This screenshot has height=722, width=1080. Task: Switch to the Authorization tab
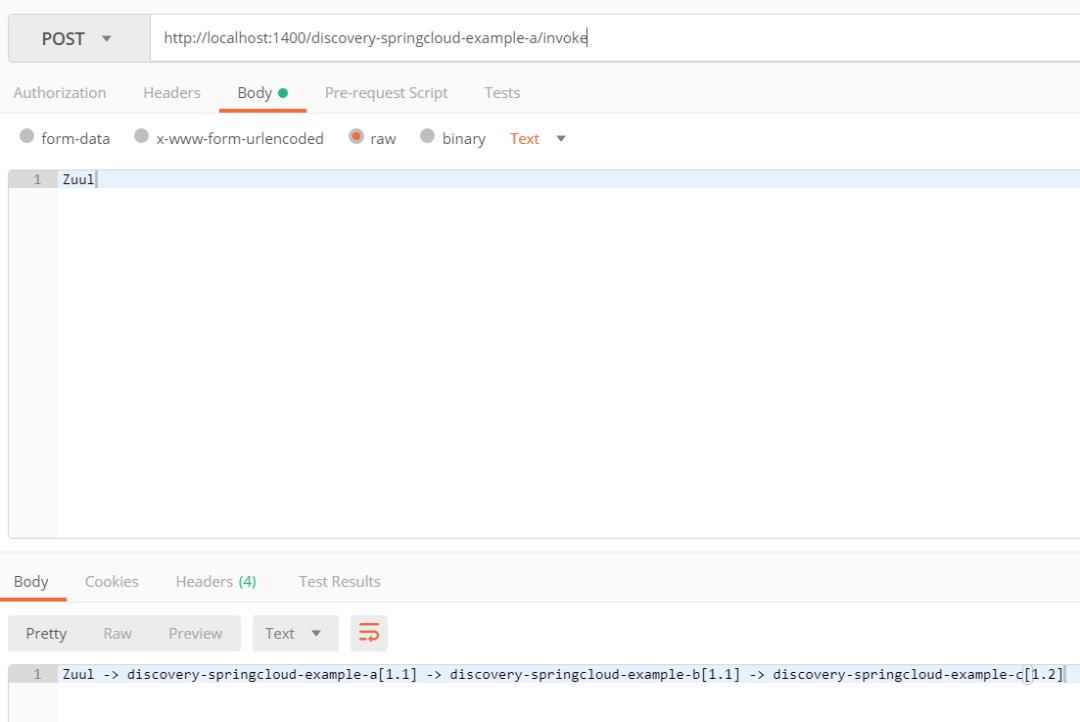(60, 92)
